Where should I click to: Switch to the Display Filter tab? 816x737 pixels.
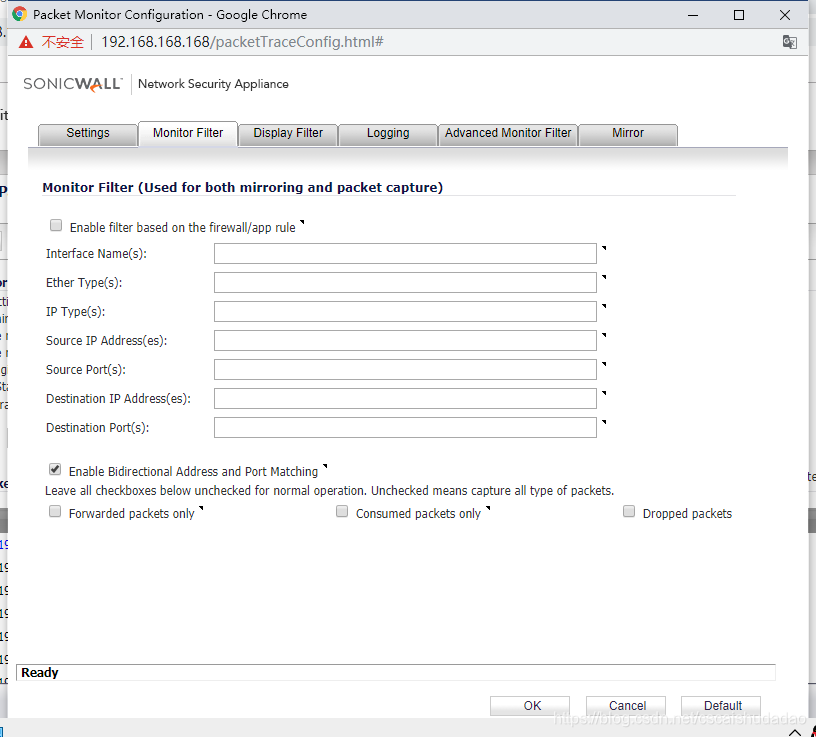288,134
